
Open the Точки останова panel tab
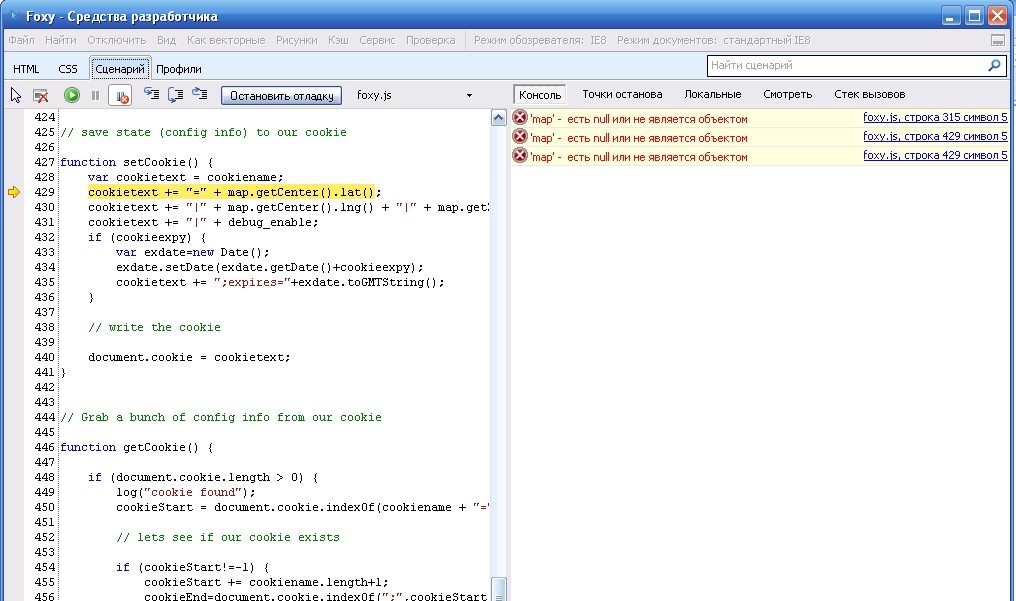(x=622, y=94)
